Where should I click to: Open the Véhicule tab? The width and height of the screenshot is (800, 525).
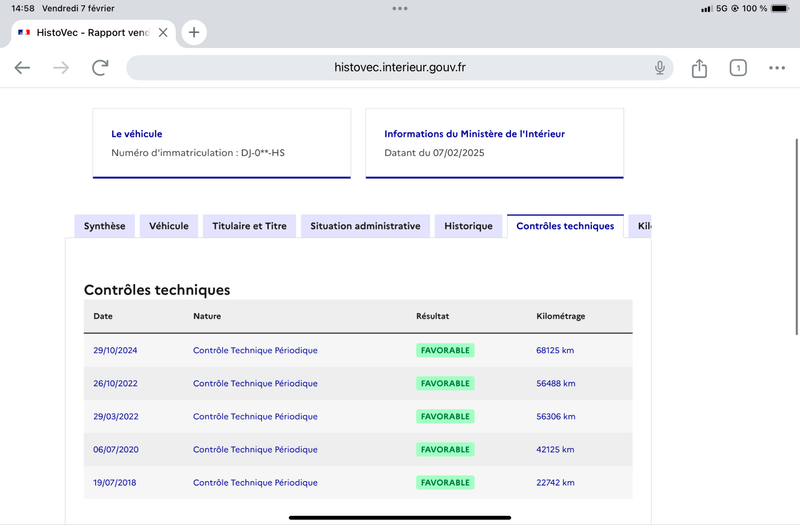tap(169, 226)
